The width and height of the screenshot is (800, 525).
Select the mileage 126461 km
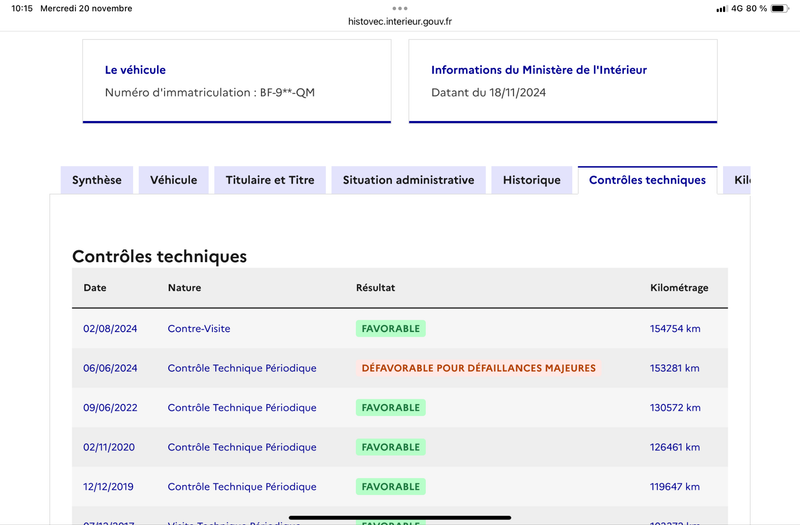(x=674, y=447)
